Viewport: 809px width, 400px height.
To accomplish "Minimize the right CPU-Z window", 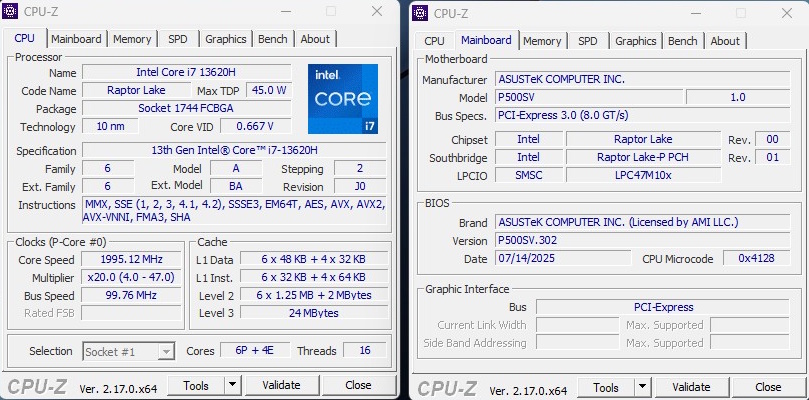I will pyautogui.click(x=695, y=13).
